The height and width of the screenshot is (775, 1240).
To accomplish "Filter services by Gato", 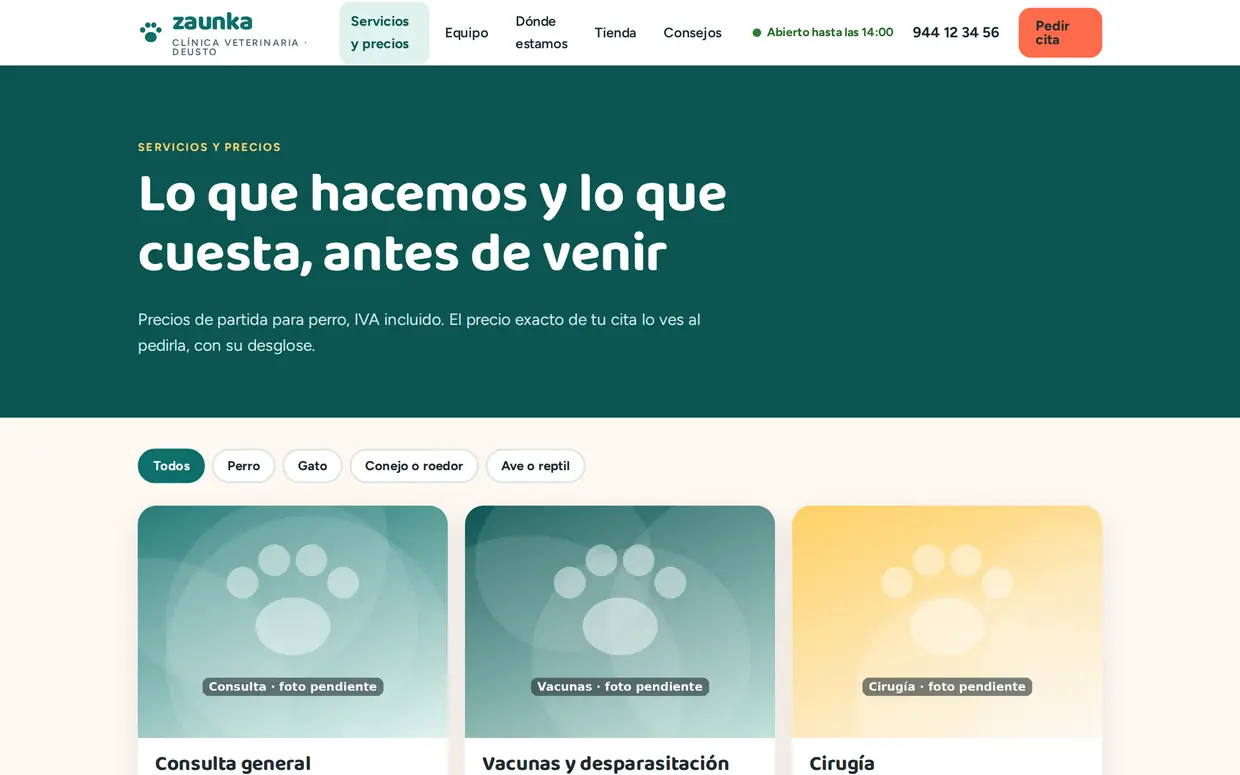I will (312, 466).
